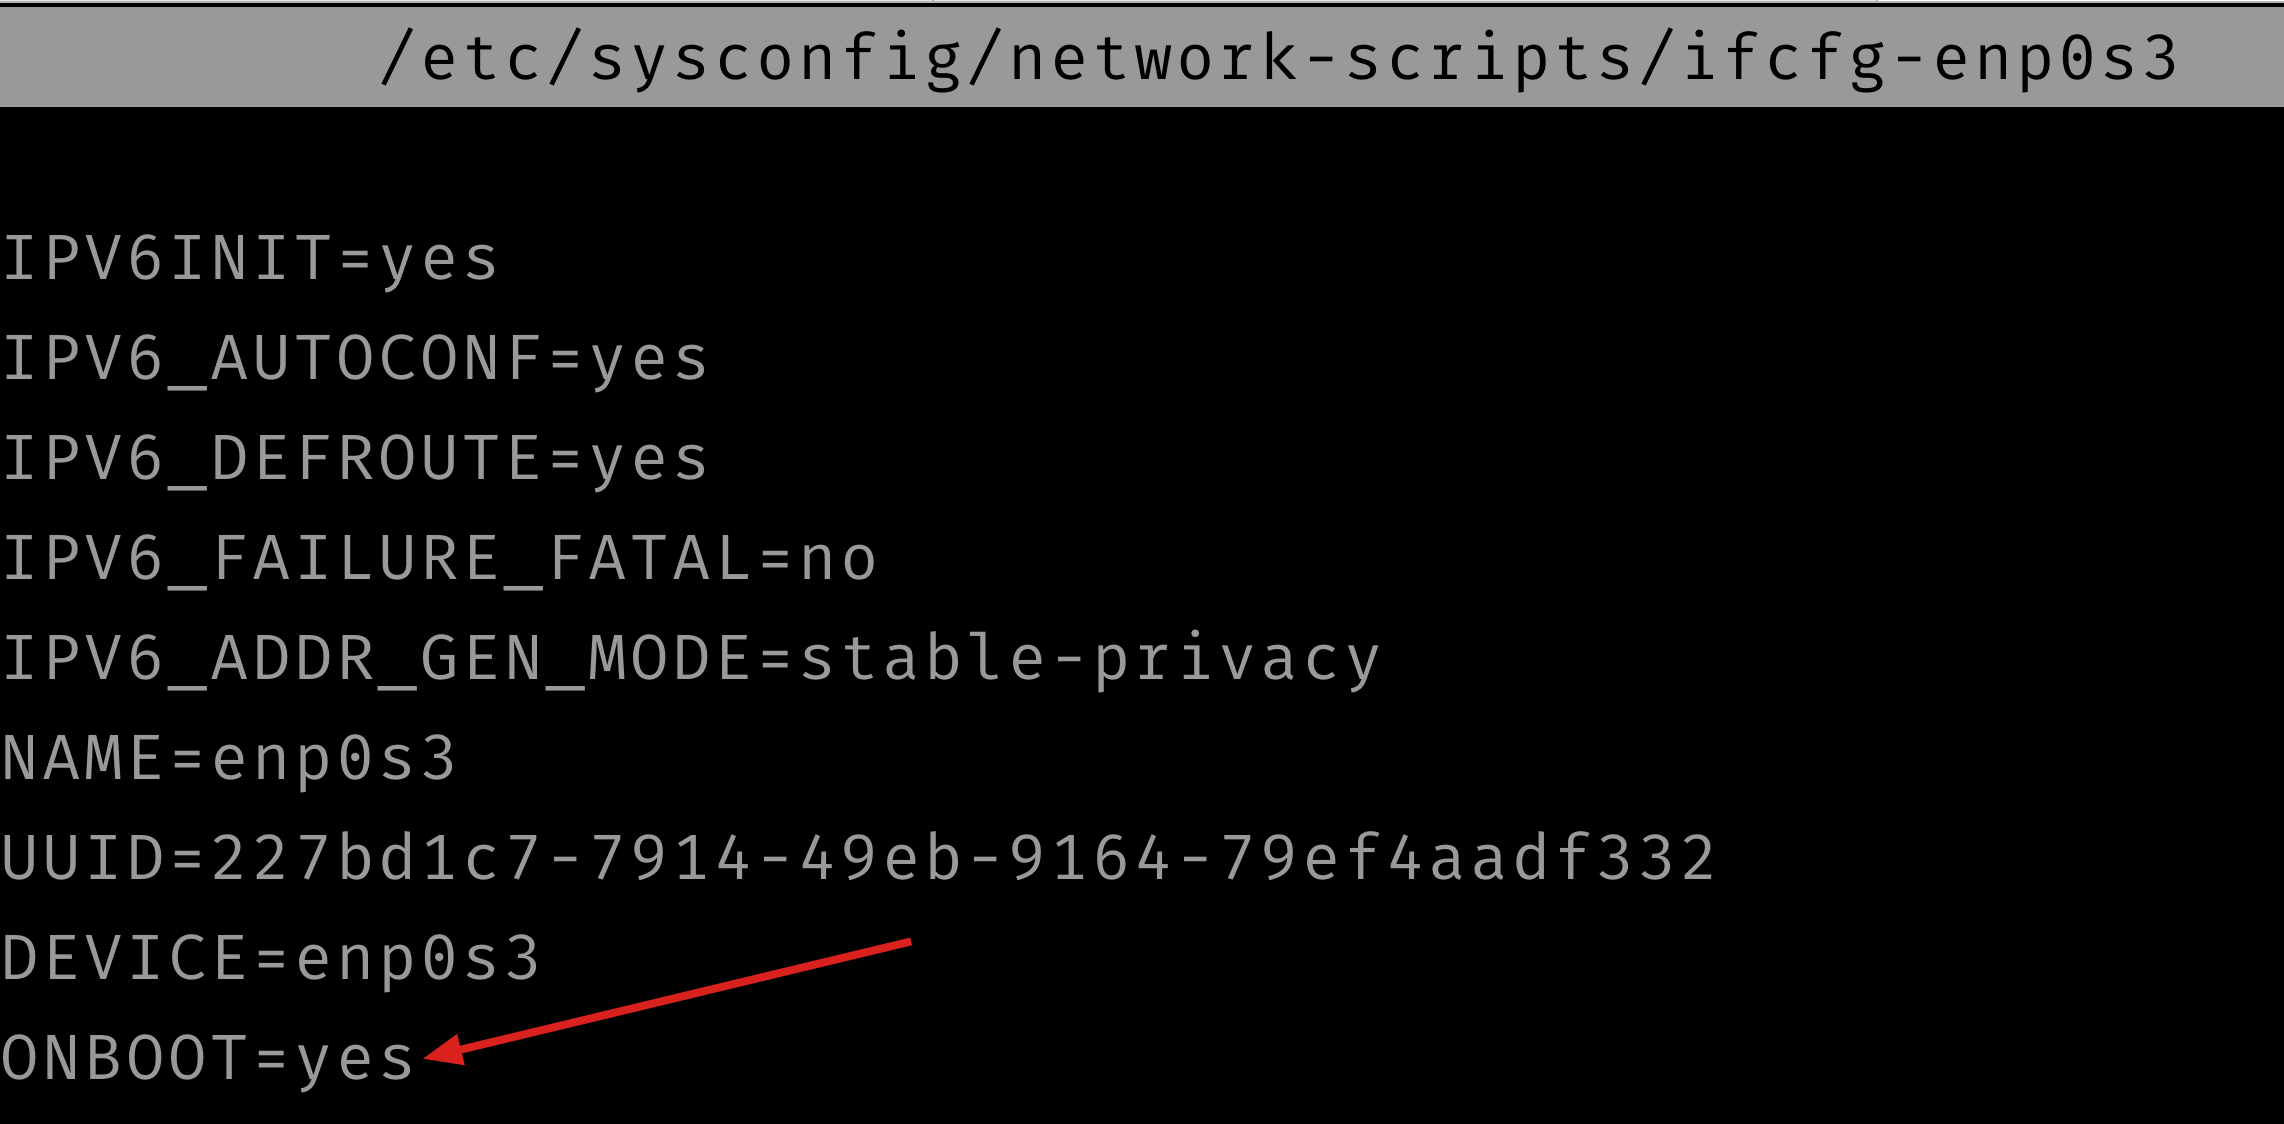Click the IPV6_FAILURE_FATAL=no line

pos(440,559)
